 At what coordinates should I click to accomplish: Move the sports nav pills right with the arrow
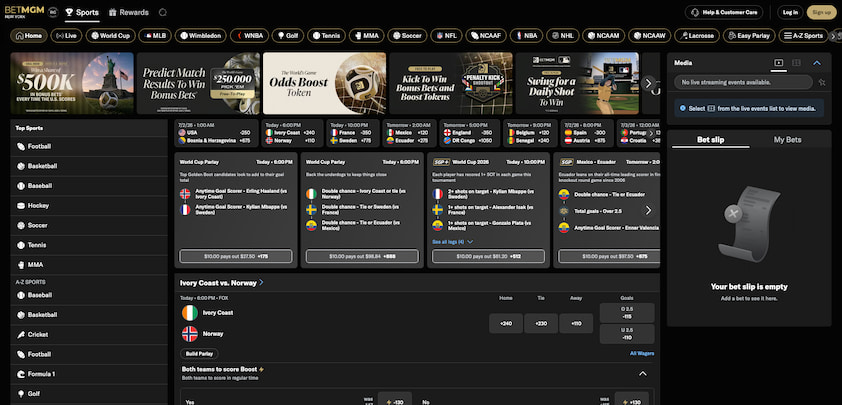coord(833,36)
